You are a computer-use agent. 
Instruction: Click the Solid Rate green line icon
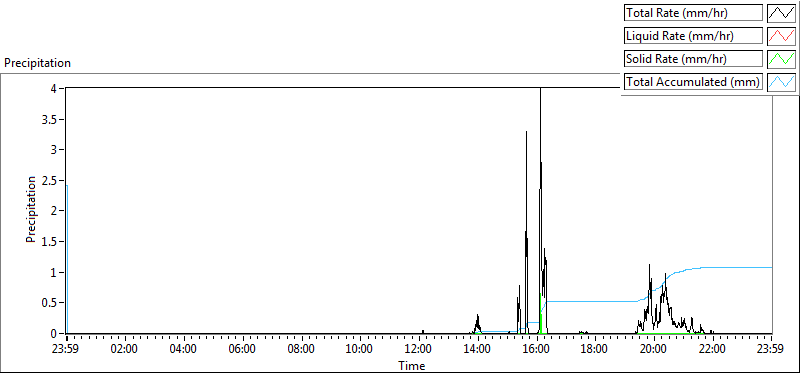click(x=781, y=59)
